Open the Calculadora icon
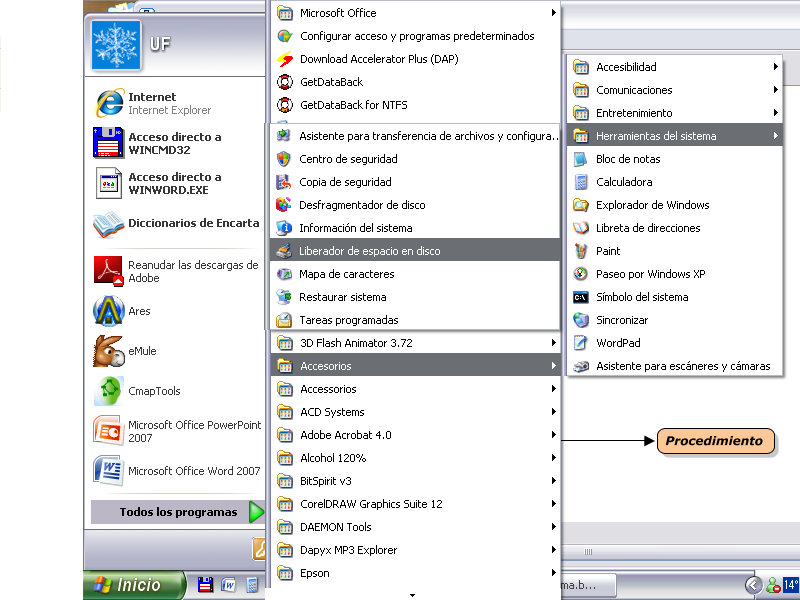The image size is (800, 600). tap(581, 182)
